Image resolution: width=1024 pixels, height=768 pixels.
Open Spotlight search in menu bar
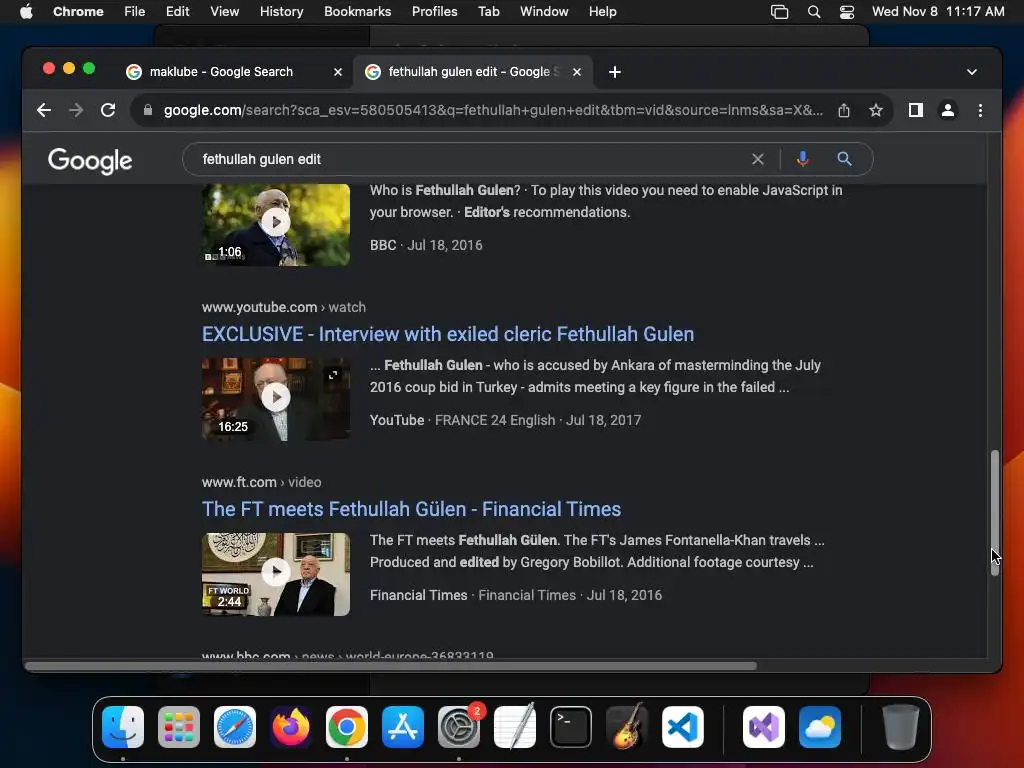click(x=814, y=12)
